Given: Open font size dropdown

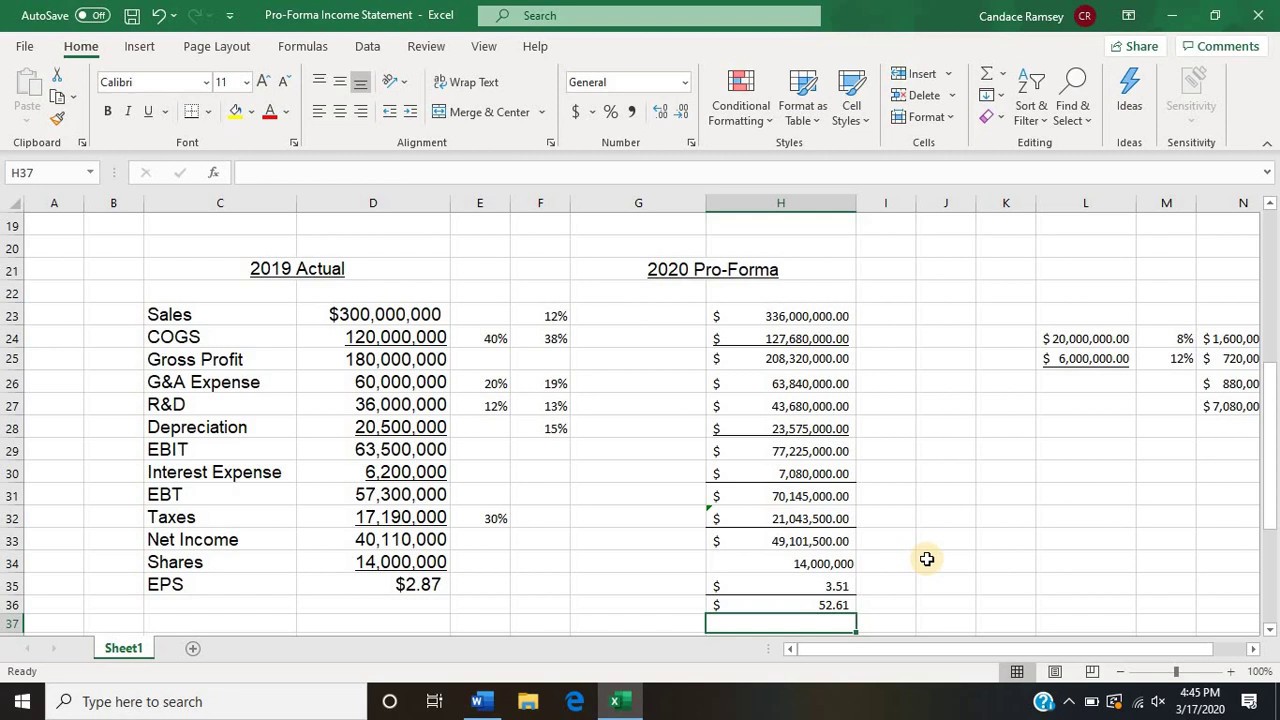Looking at the screenshot, I should coord(247,82).
